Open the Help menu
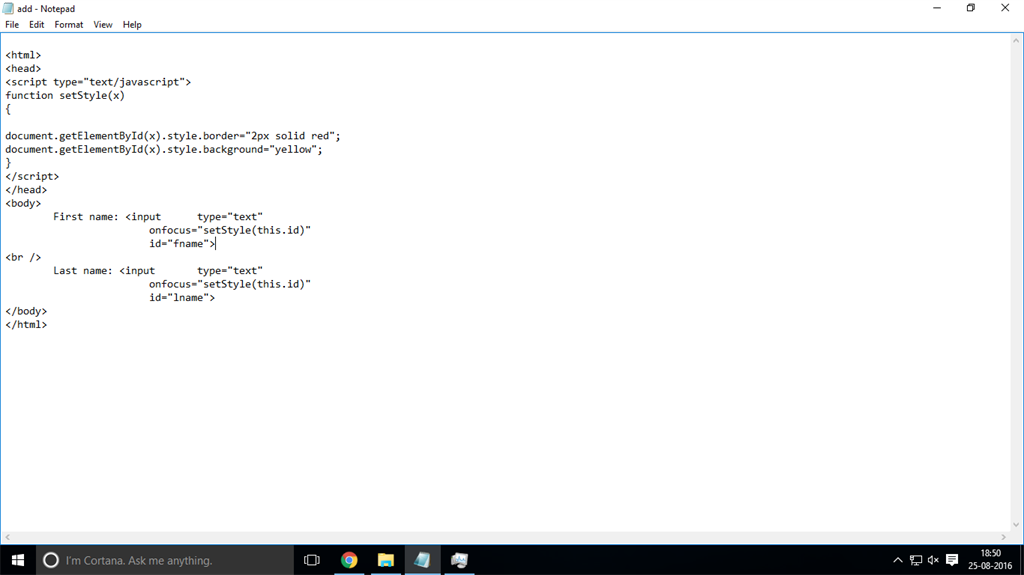 coord(132,25)
